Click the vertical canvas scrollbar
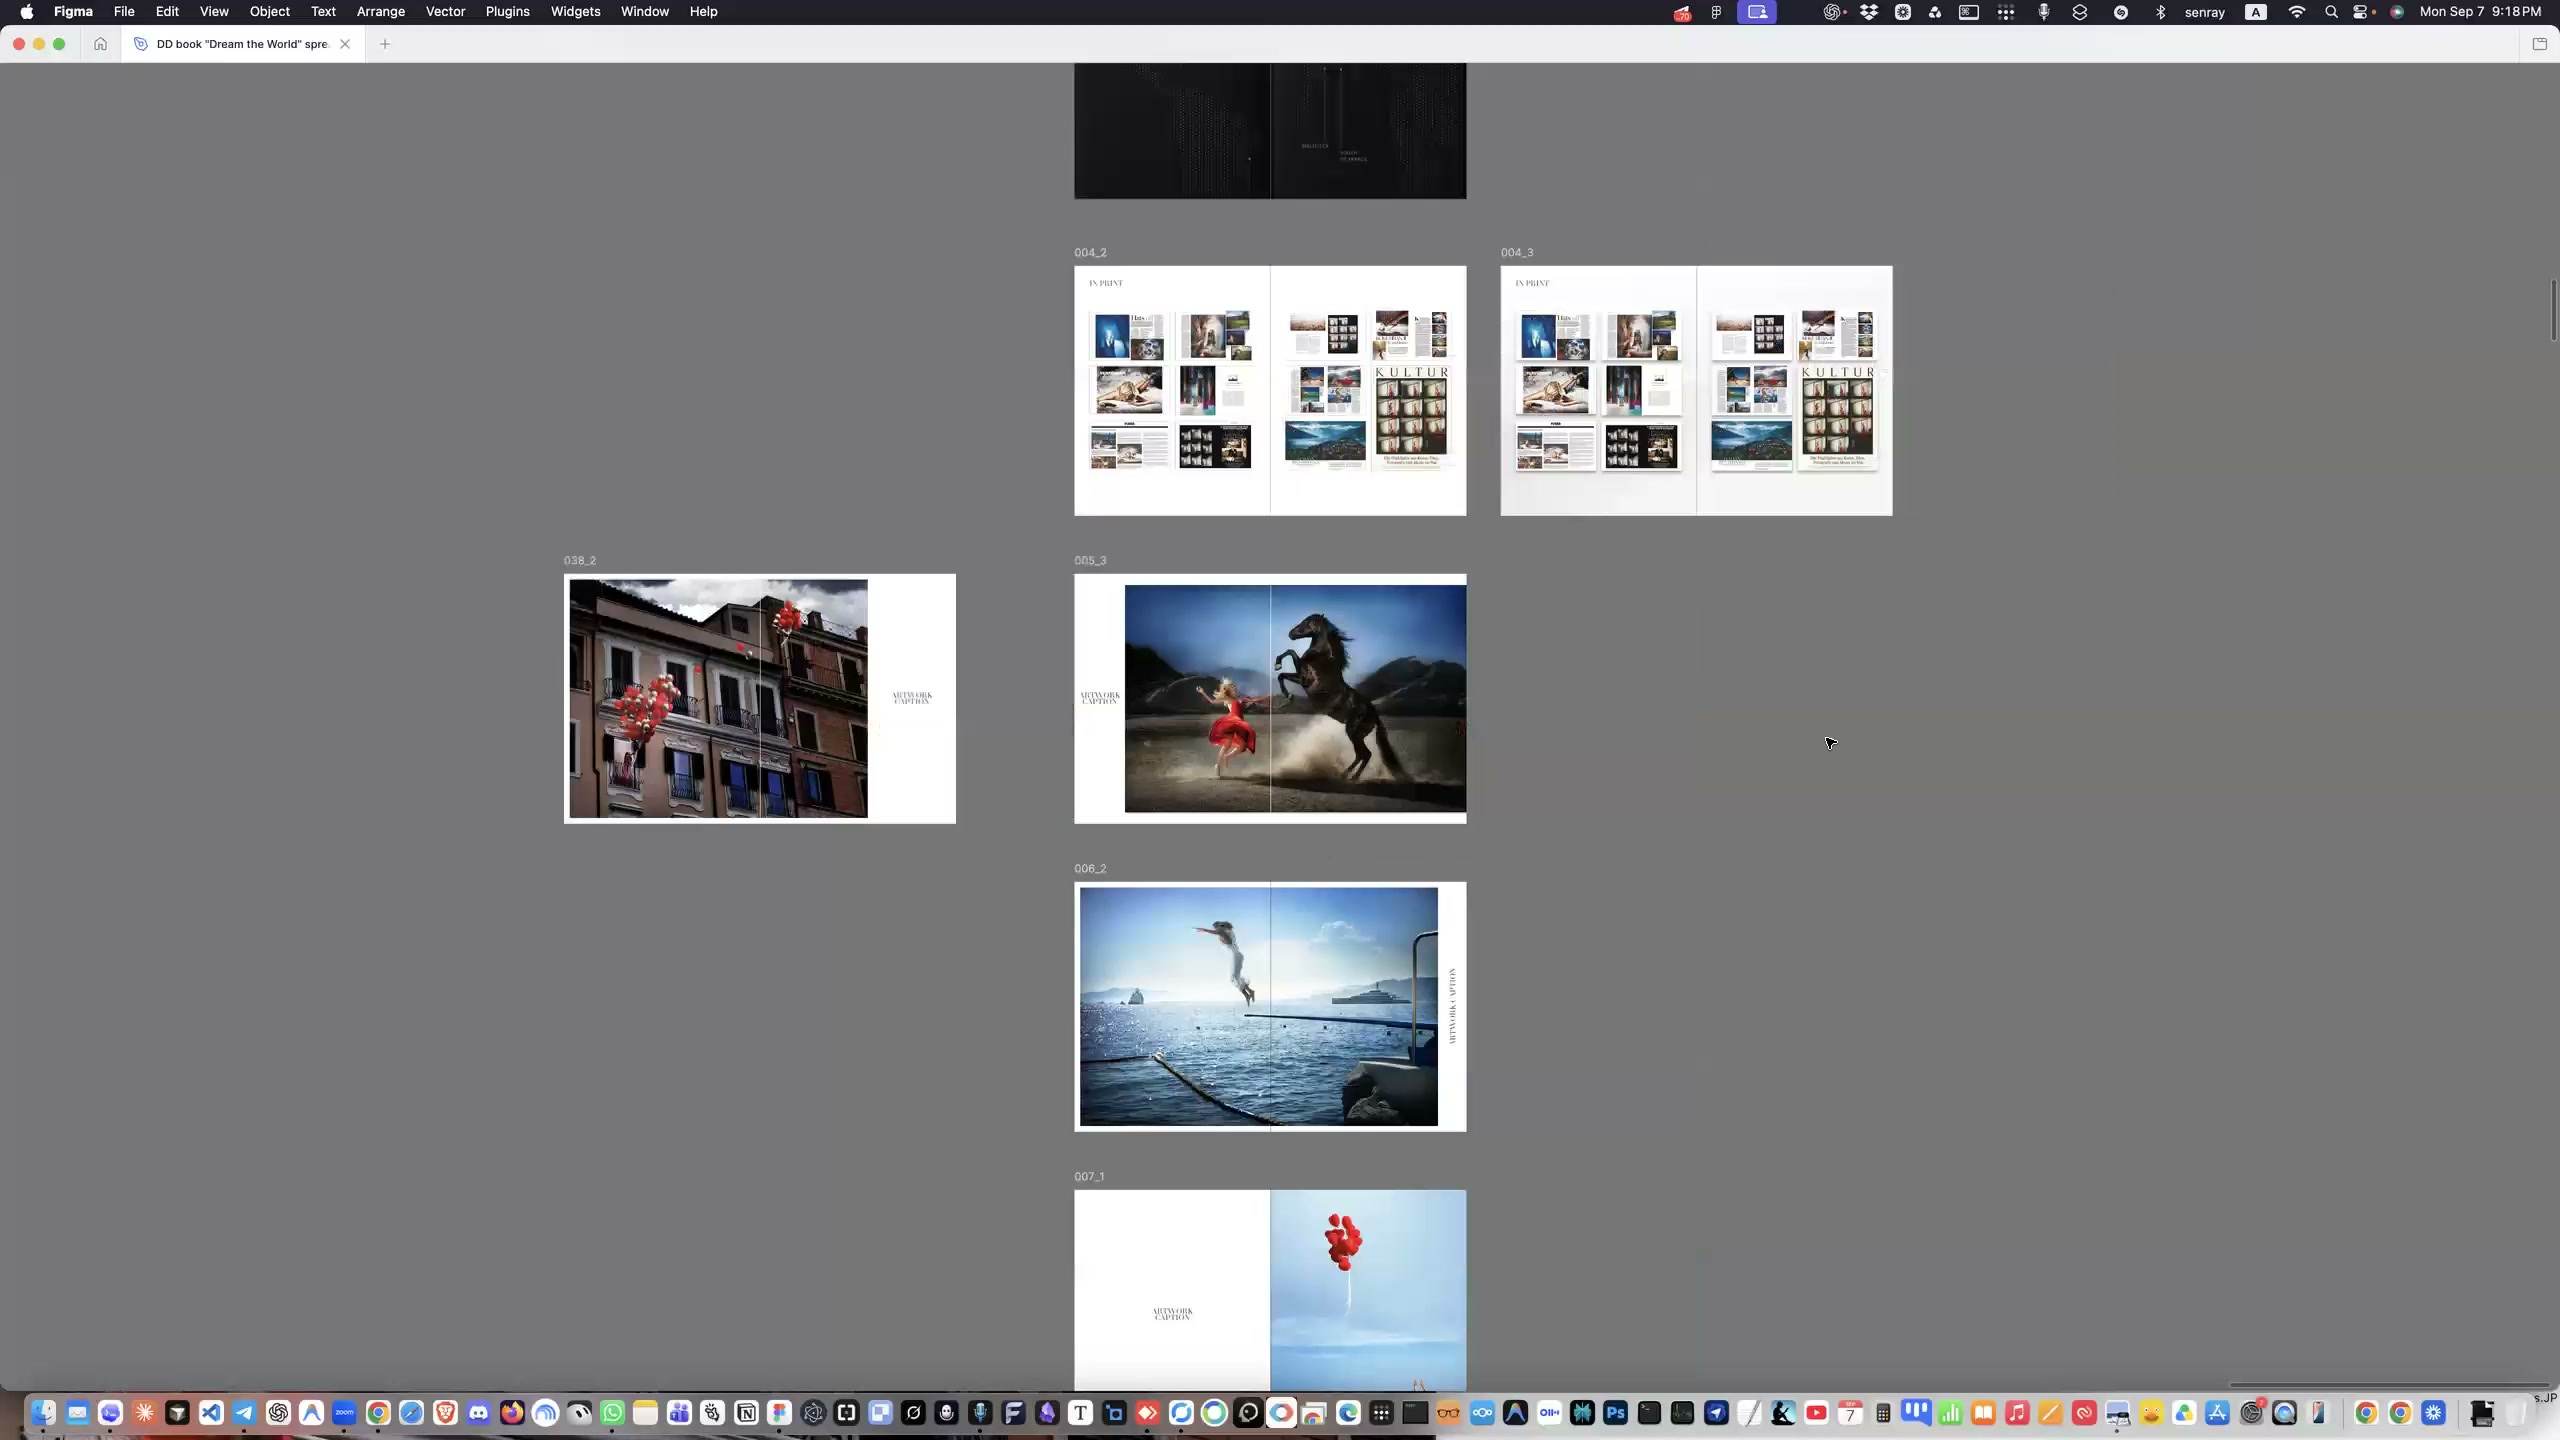 coord(2553,310)
